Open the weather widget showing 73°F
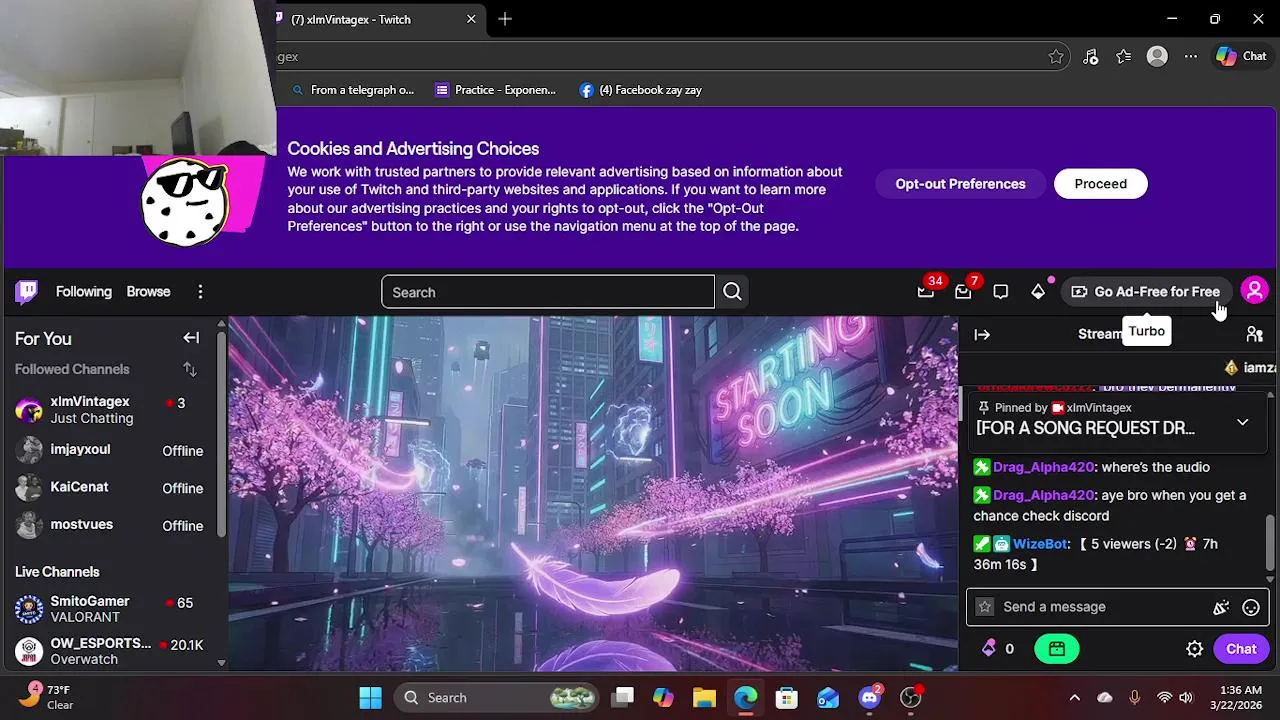This screenshot has height=720, width=1280. pos(45,697)
